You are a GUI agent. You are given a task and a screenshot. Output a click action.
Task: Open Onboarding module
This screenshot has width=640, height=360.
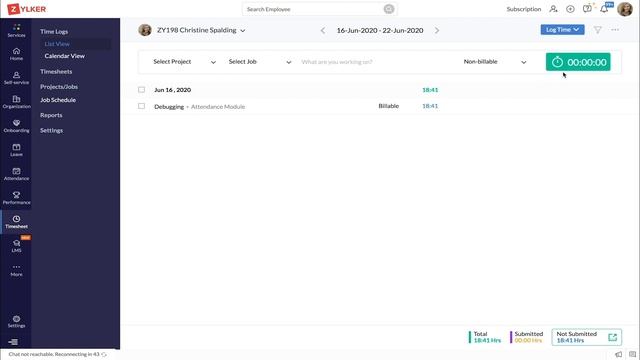point(16,126)
